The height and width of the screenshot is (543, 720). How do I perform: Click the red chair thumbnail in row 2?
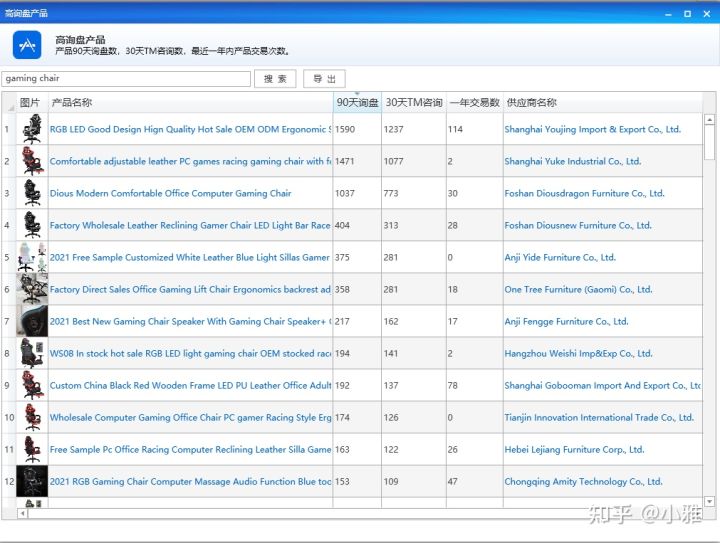tap(32, 161)
